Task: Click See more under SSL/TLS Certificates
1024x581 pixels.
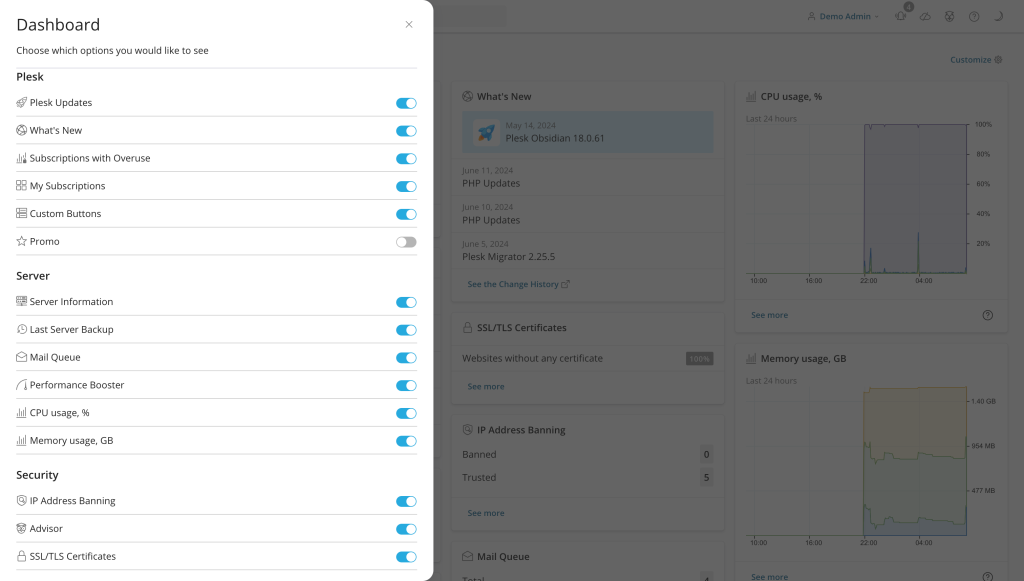Action: (x=486, y=386)
